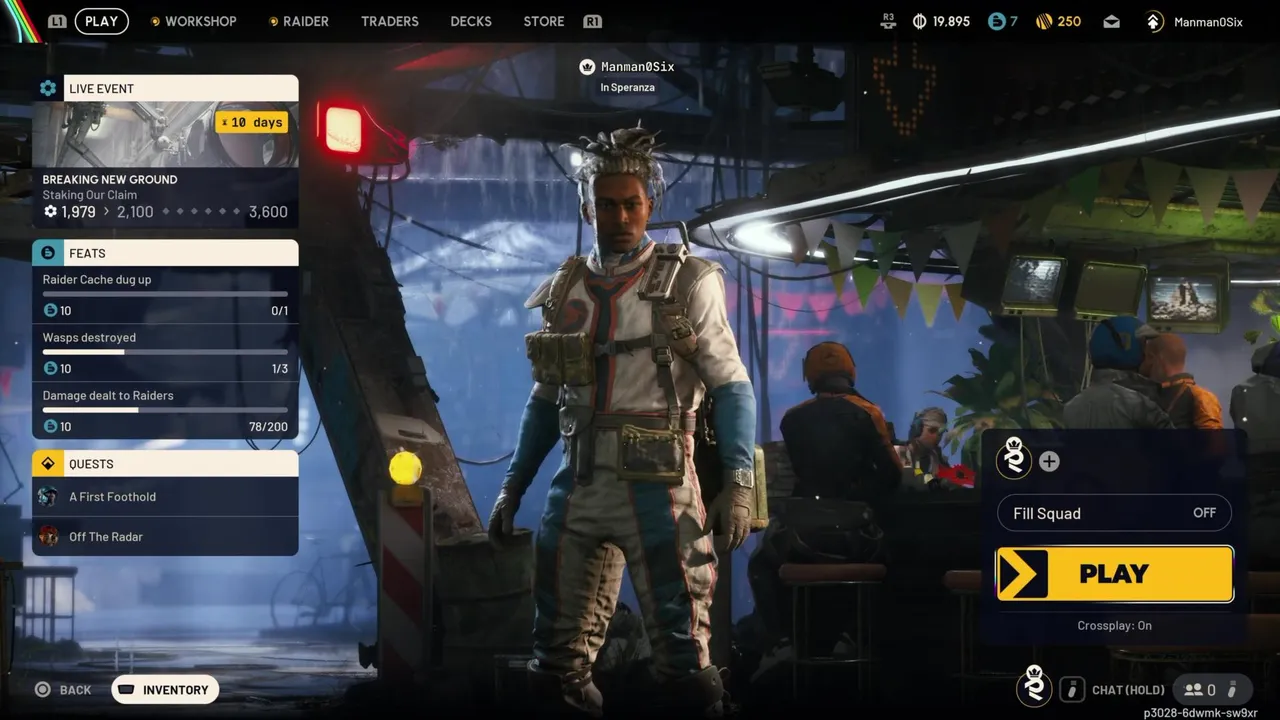Image resolution: width=1280 pixels, height=720 pixels.
Task: Click reward icon under Wasps destroyed
Action: (50, 369)
